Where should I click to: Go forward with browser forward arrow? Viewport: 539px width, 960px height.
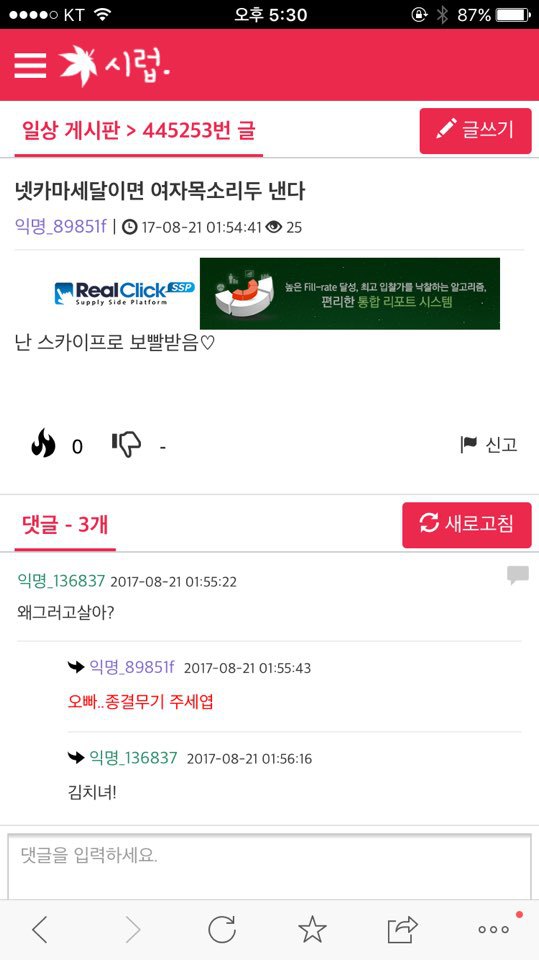(x=133, y=930)
